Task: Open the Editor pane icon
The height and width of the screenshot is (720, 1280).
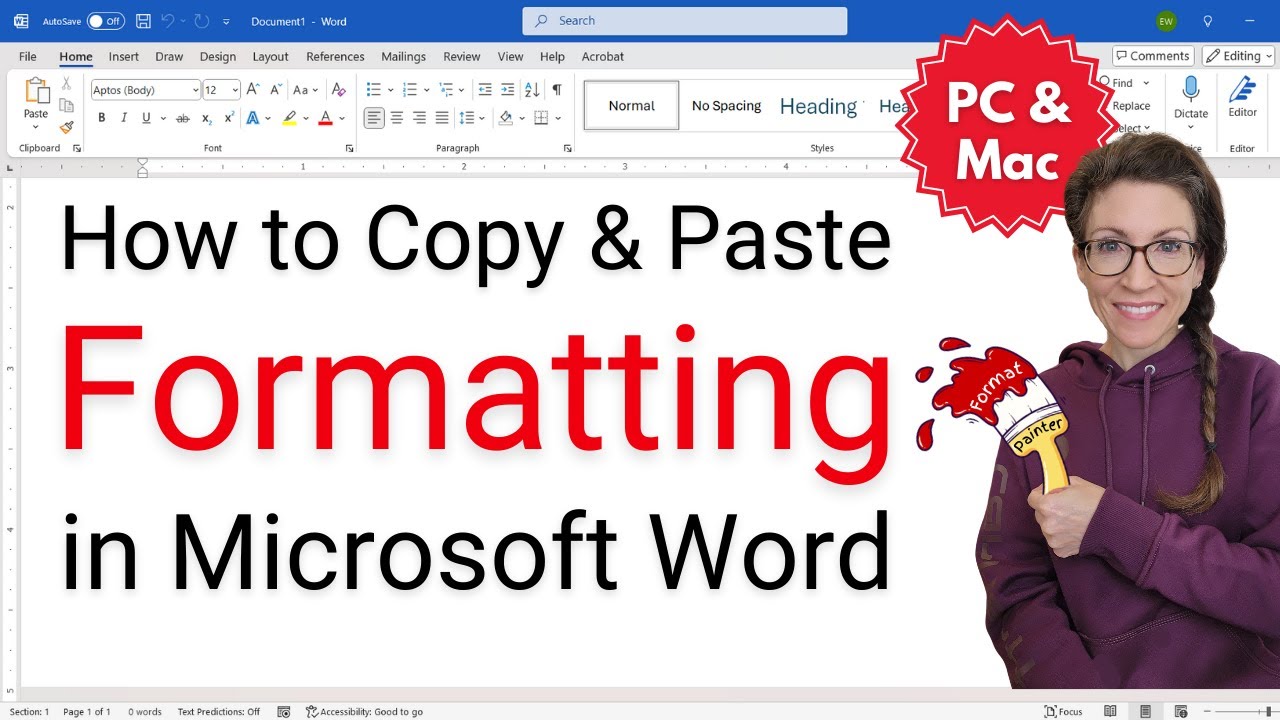Action: [x=1243, y=90]
